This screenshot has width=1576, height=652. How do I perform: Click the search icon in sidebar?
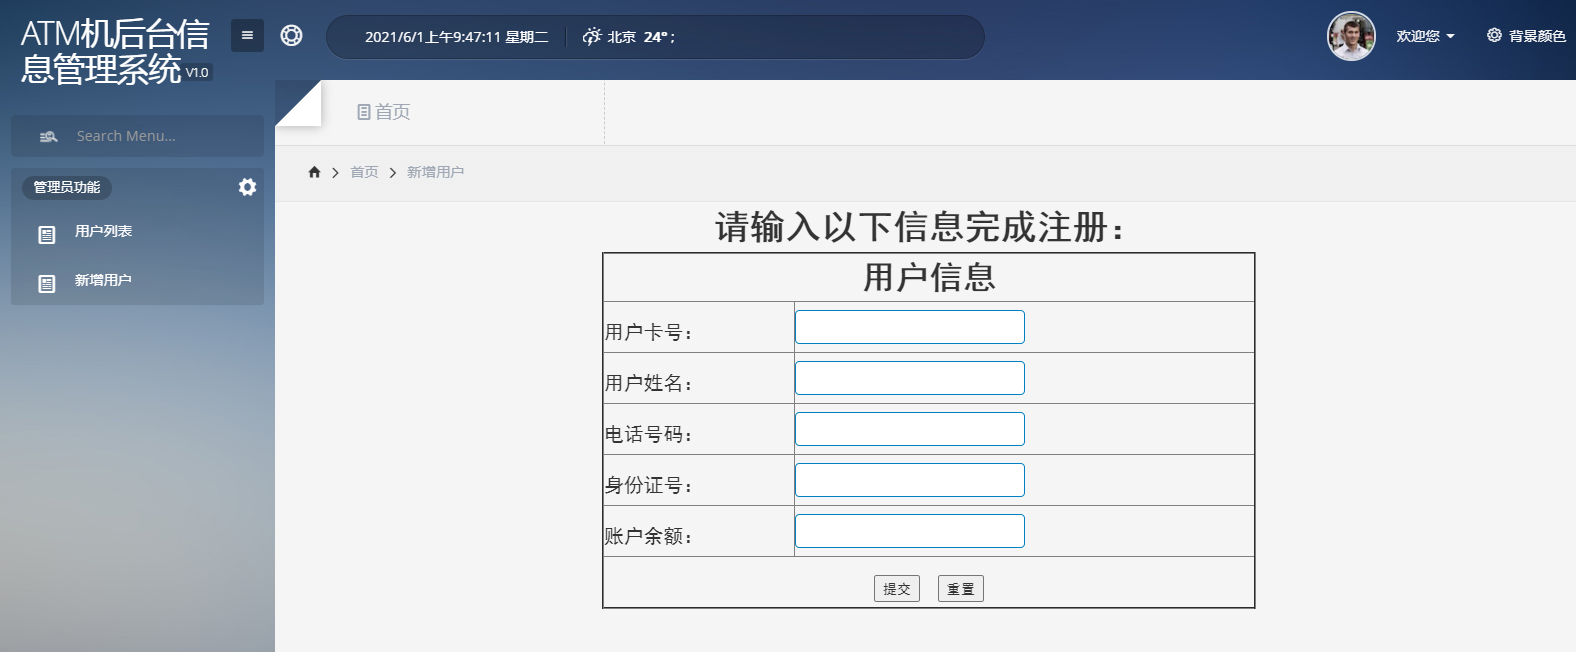(48, 136)
